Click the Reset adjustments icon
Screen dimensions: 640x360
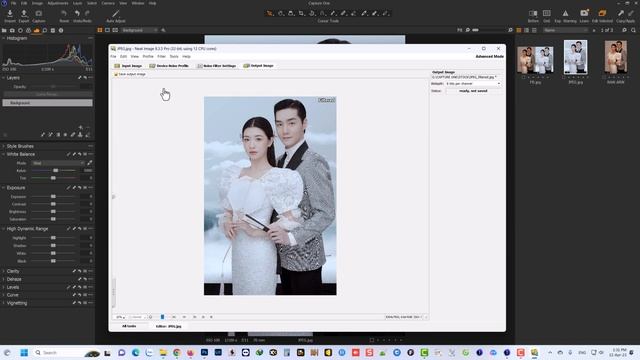64,13
